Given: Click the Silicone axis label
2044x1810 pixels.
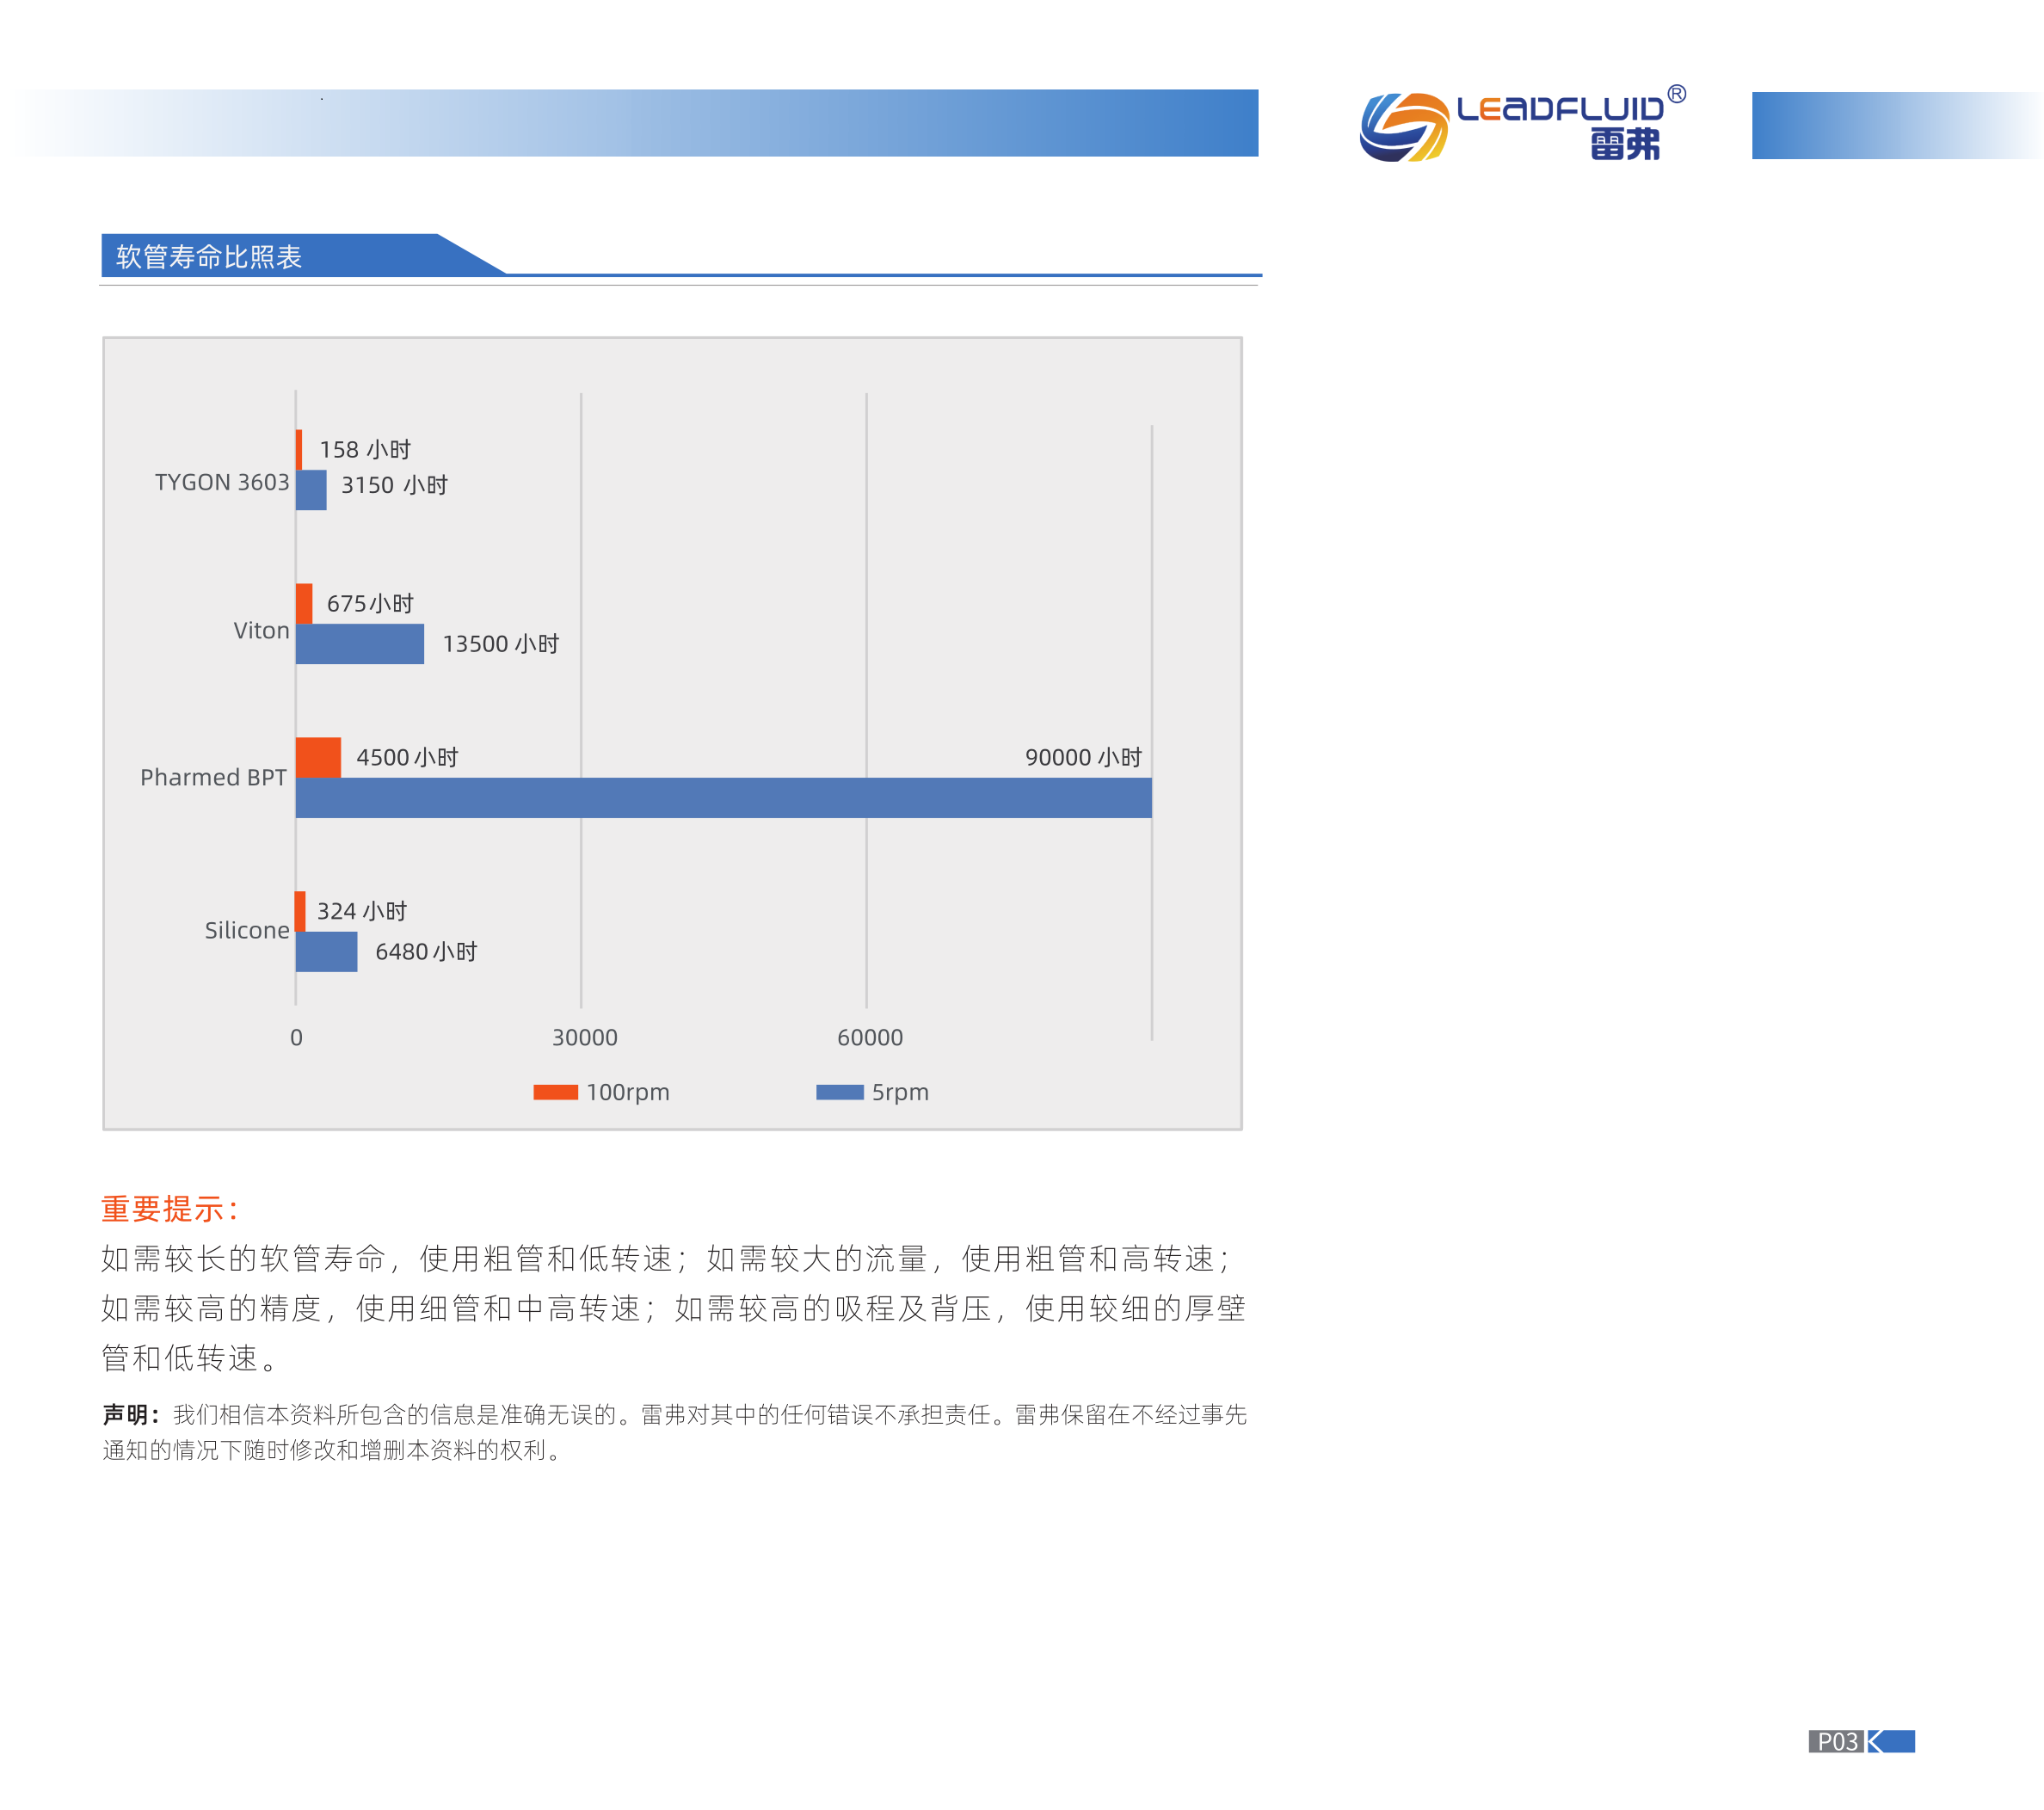Looking at the screenshot, I should tap(247, 930).
